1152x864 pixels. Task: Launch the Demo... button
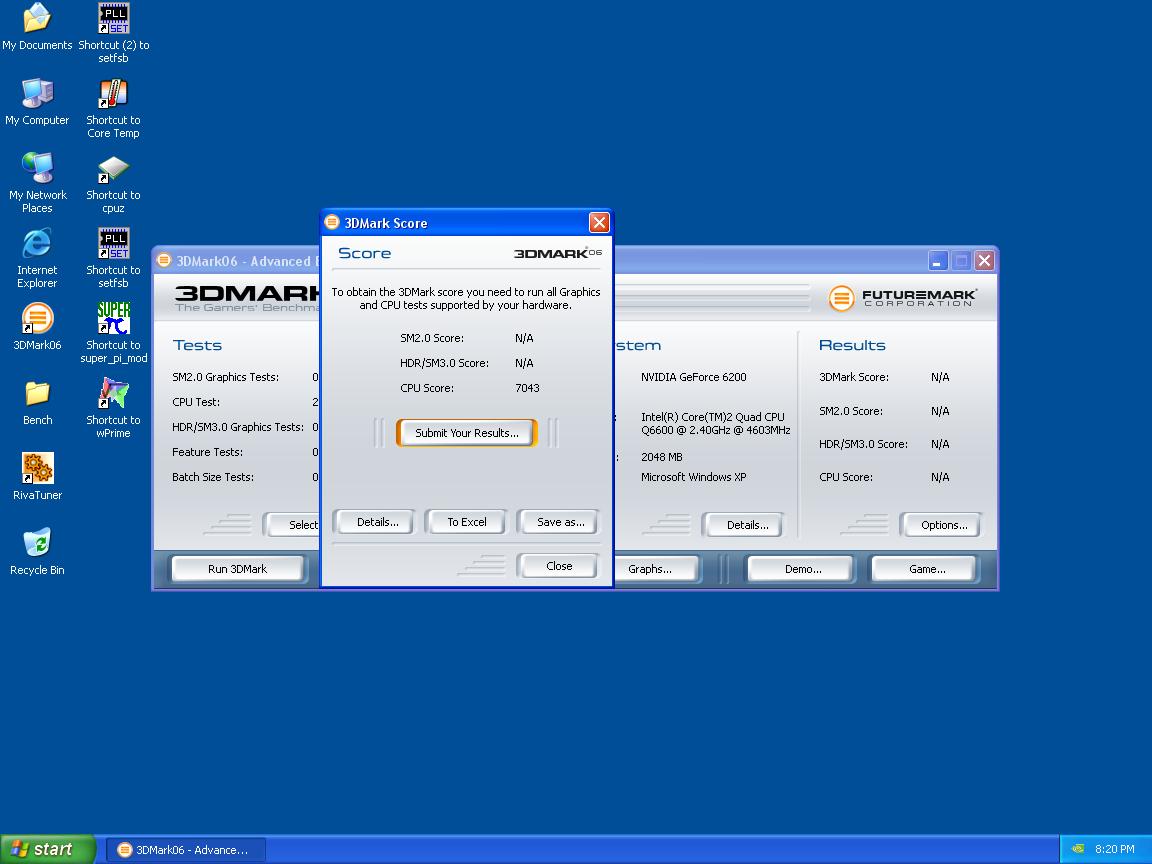(803, 569)
